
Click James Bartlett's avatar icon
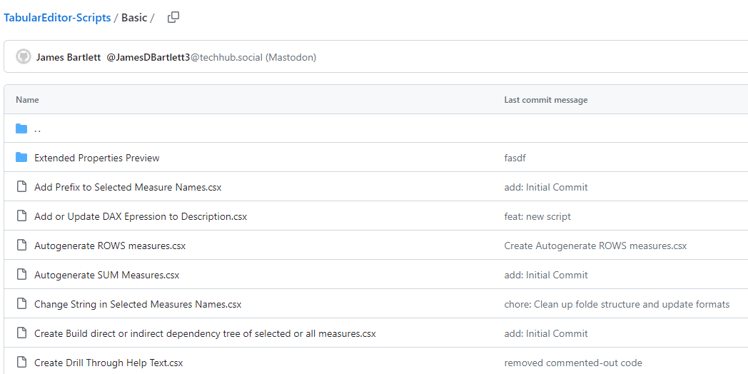(x=23, y=57)
